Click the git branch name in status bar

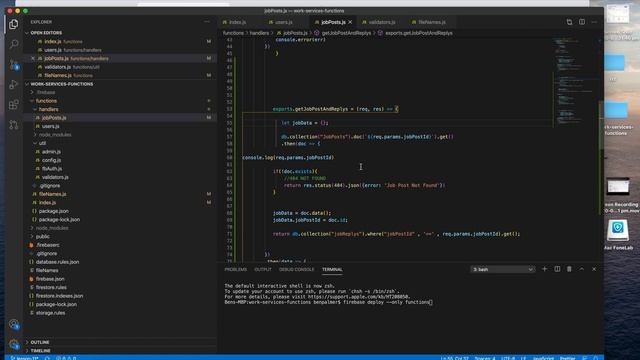tap(24, 358)
